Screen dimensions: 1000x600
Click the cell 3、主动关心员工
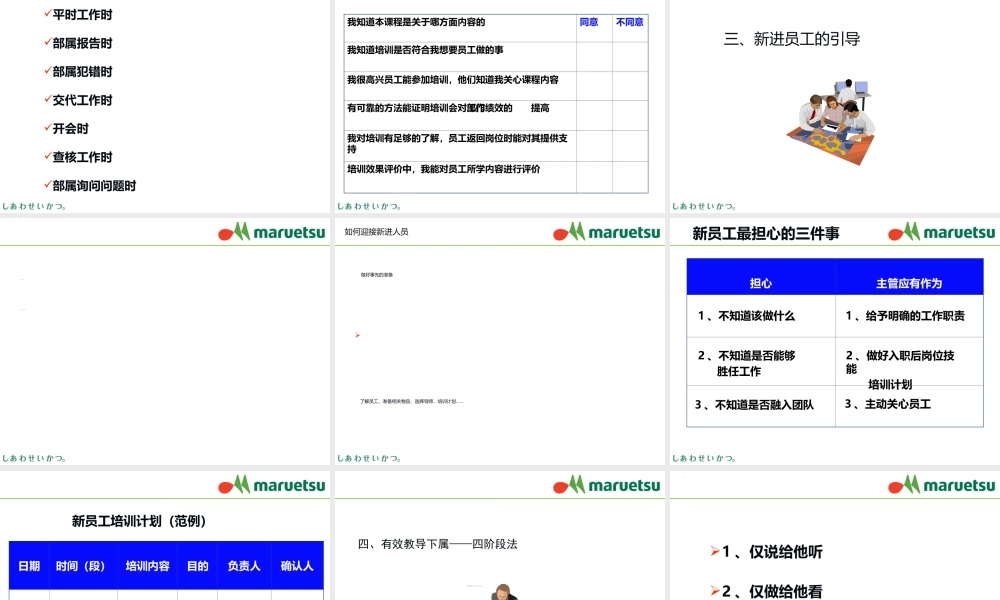[x=909, y=405]
